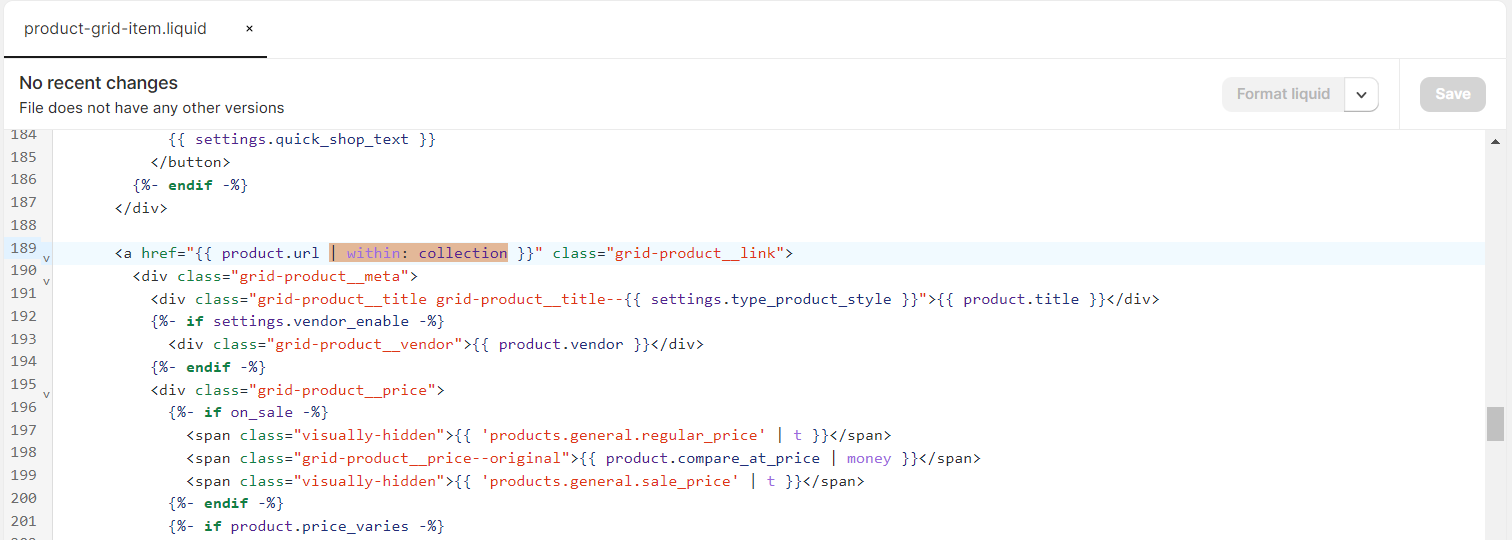Collapse the code fold arrow at line 189
Image resolution: width=1512 pixels, height=540 pixels.
(46, 259)
